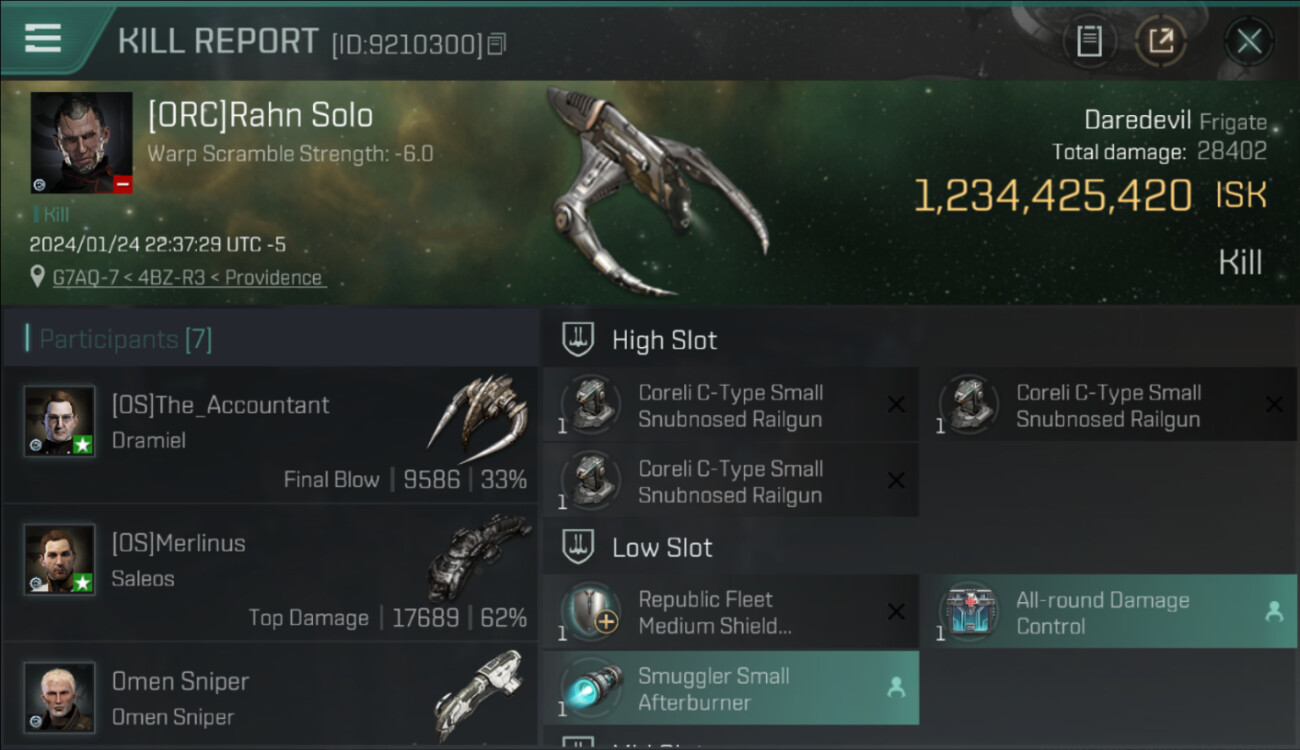This screenshot has width=1300, height=750.
Task: Select the Dramiel ship image
Action: coord(479,411)
